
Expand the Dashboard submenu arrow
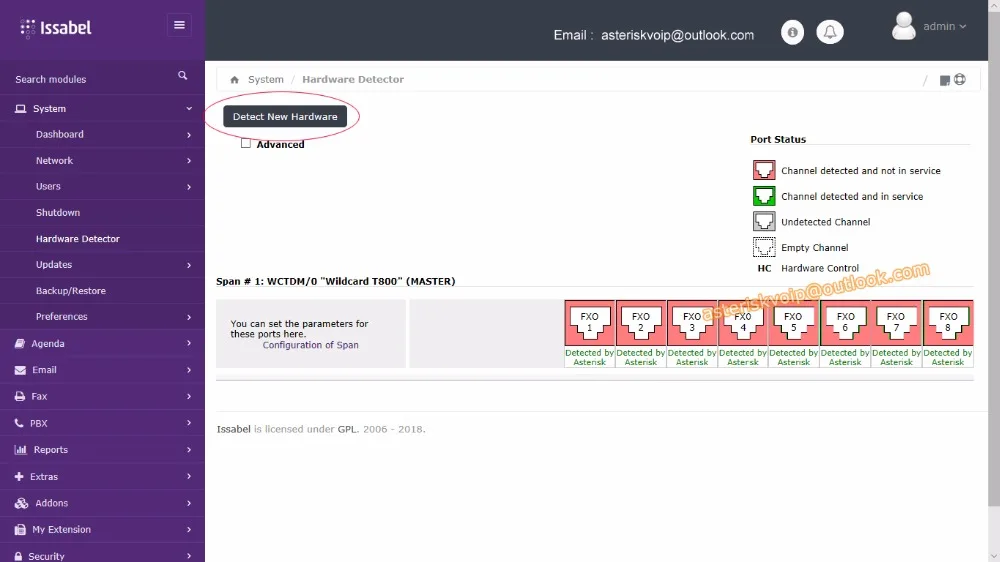click(189, 135)
